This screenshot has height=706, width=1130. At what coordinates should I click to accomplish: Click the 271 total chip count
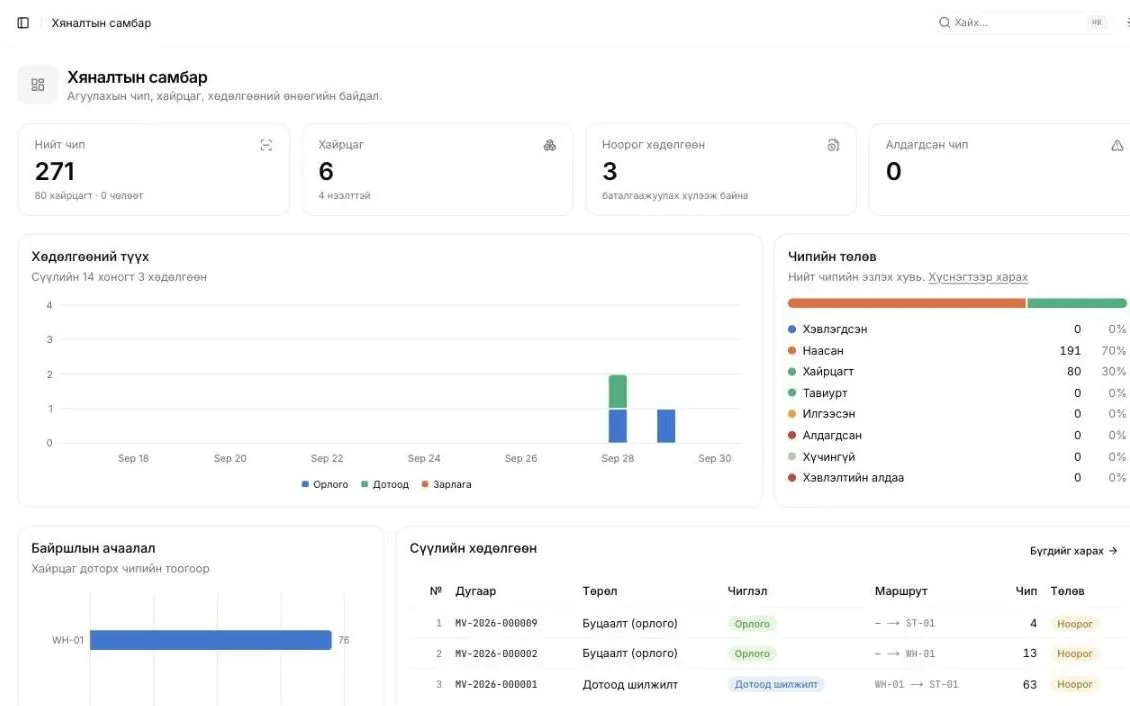tap(55, 171)
